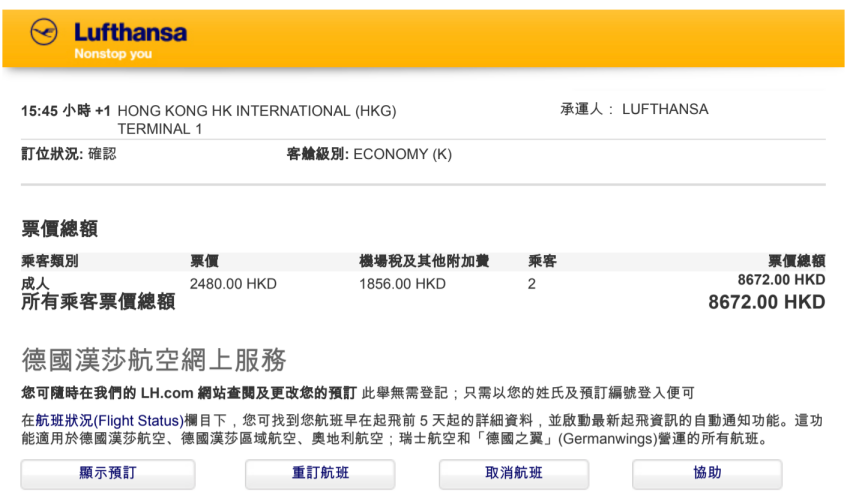Select the carrier value LUFTHANSA

(665, 109)
